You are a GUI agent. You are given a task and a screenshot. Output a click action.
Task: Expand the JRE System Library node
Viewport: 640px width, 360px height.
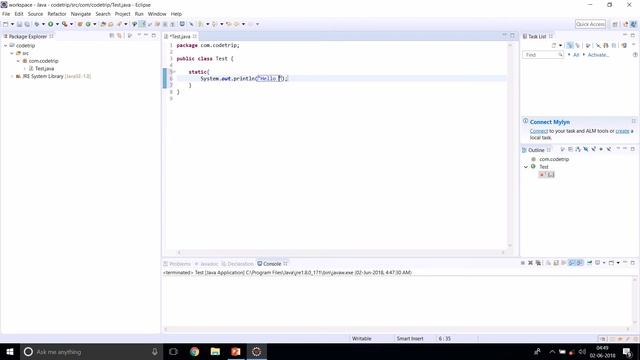pyautogui.click(x=12, y=76)
